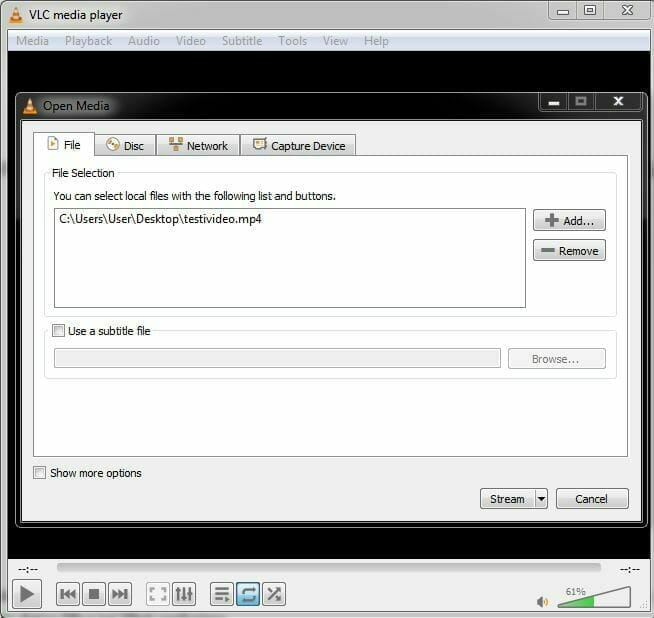Viewport: 654px width, 618px height.
Task: Open the Help menu
Action: point(376,41)
